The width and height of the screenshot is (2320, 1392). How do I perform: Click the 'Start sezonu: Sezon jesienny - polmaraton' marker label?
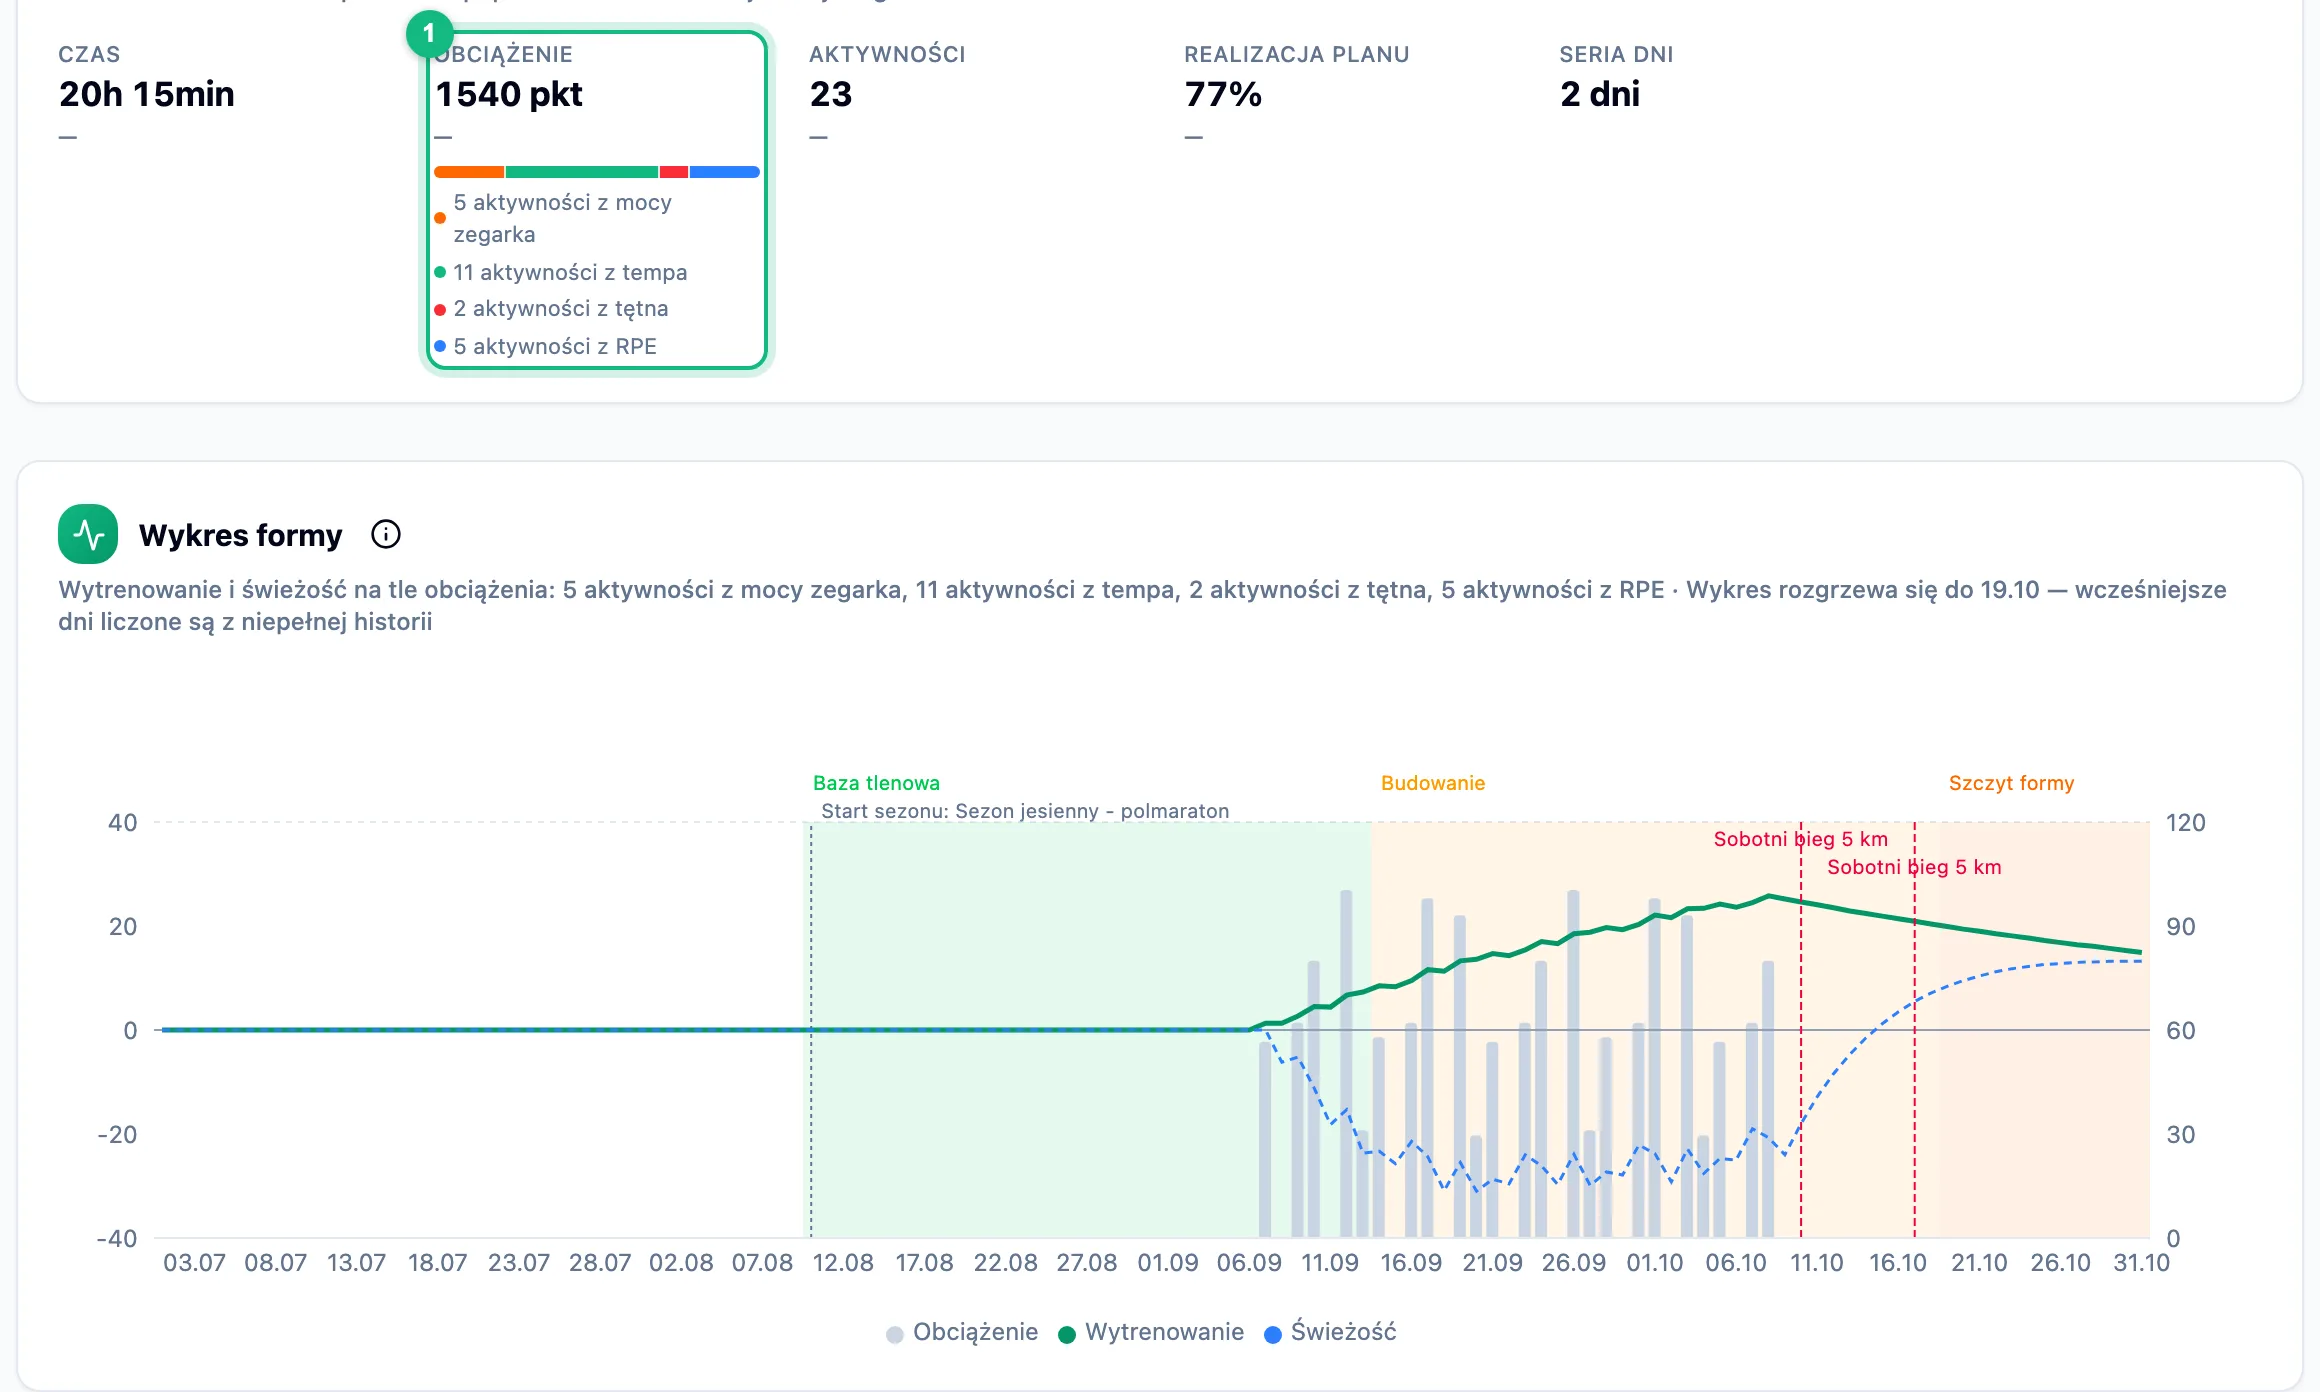pyautogui.click(x=1025, y=811)
